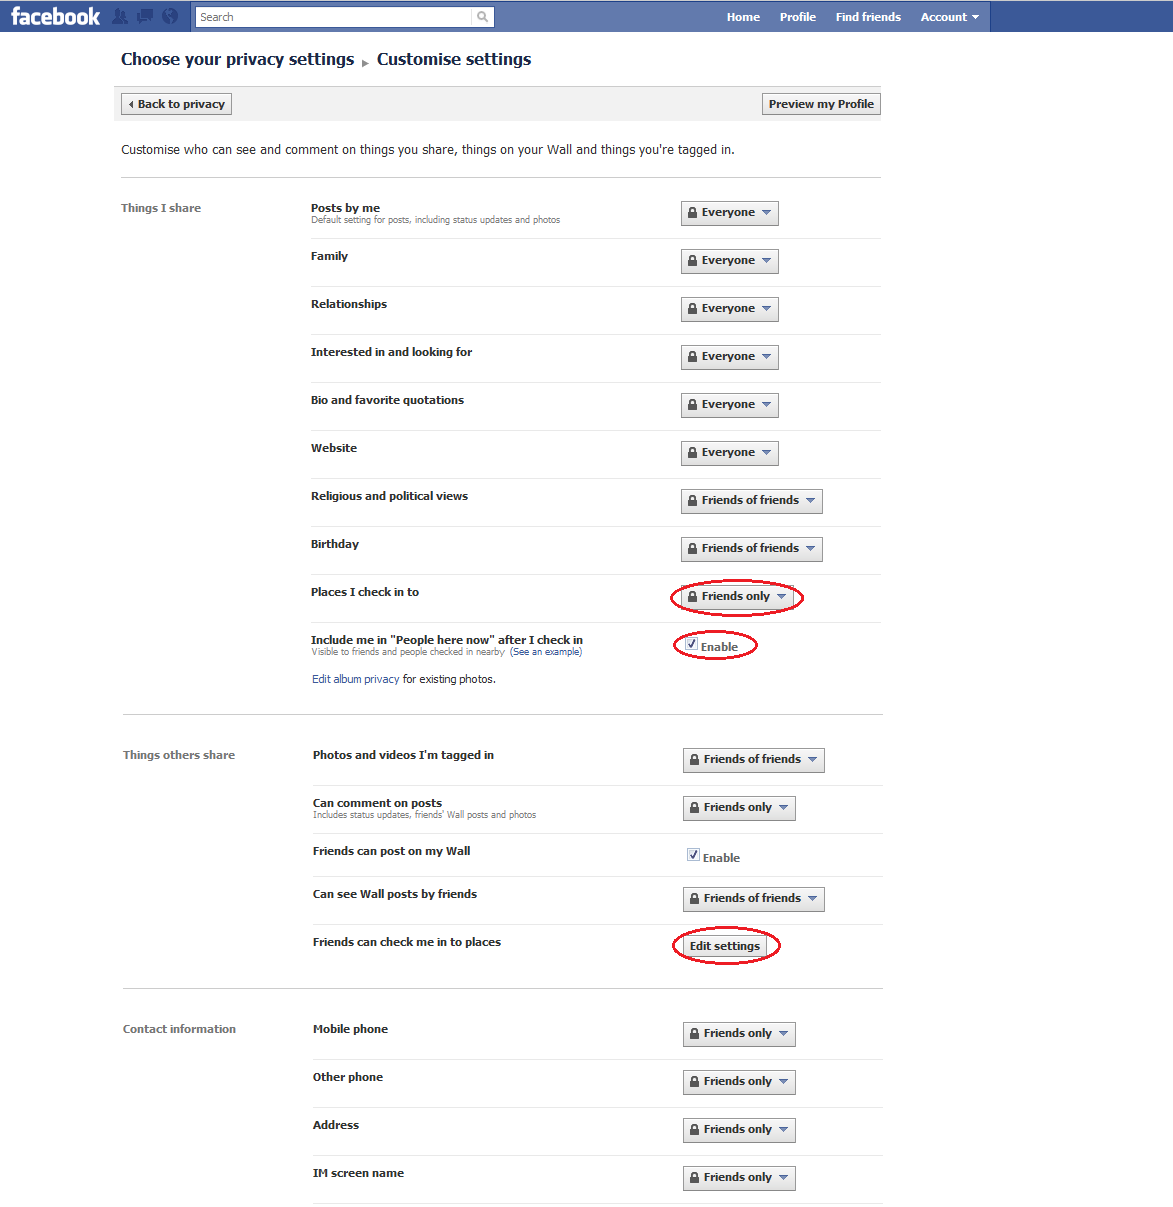Toggle the People here now Enable checkbox
This screenshot has width=1173, height=1207.
coord(691,644)
